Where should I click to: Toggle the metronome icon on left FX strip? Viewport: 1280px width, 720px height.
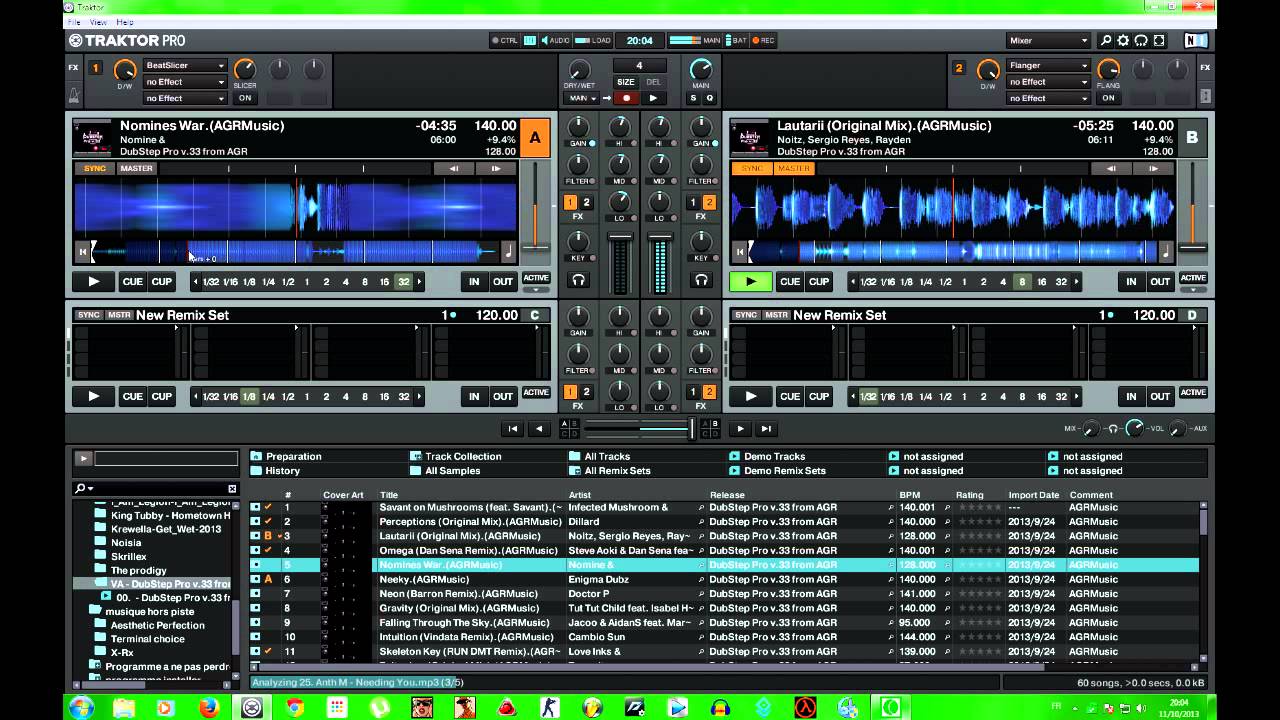click(74, 97)
